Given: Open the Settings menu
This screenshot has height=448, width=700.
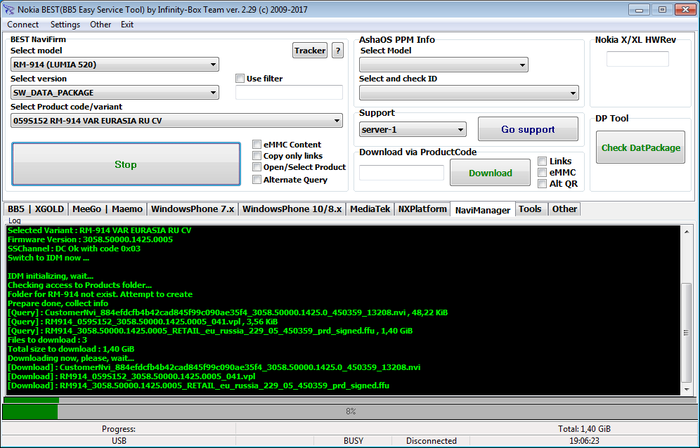Looking at the screenshot, I should tap(65, 25).
